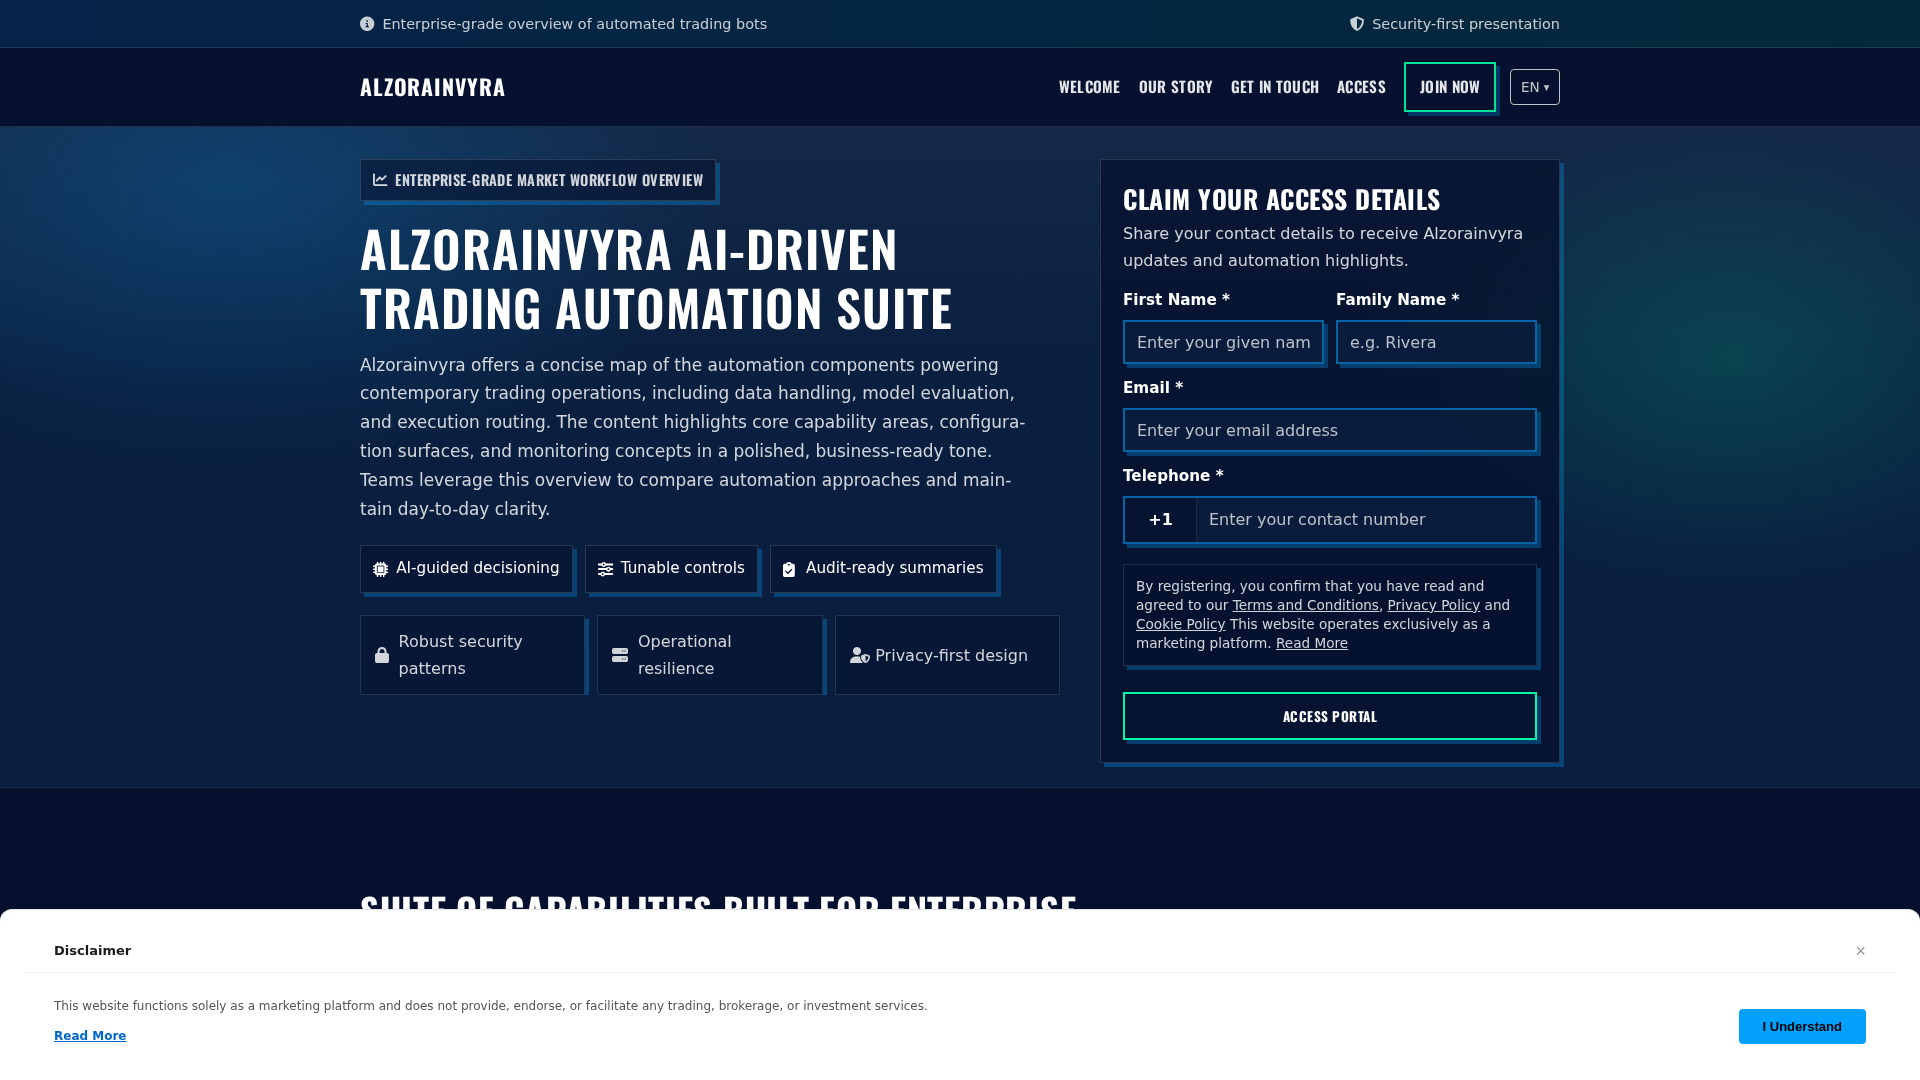This screenshot has width=1920, height=1080.
Task: Click the Operational resilience card
Action: pos(710,655)
